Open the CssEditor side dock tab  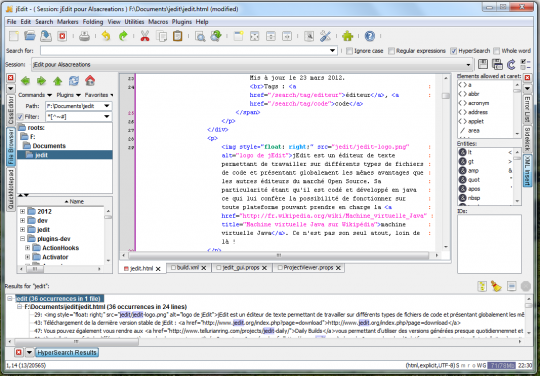11,110
